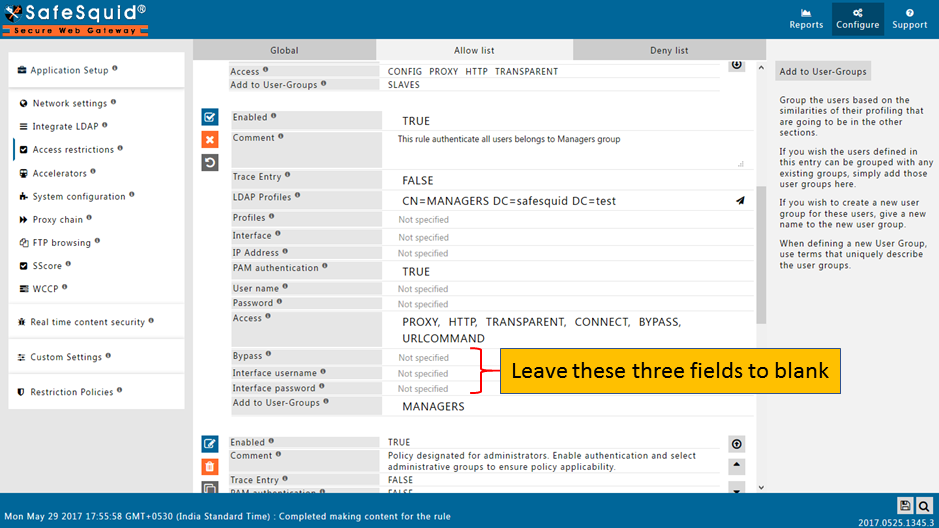Screen dimensions: 939x528
Task: Show info tooltip for User name
Action: (285, 287)
